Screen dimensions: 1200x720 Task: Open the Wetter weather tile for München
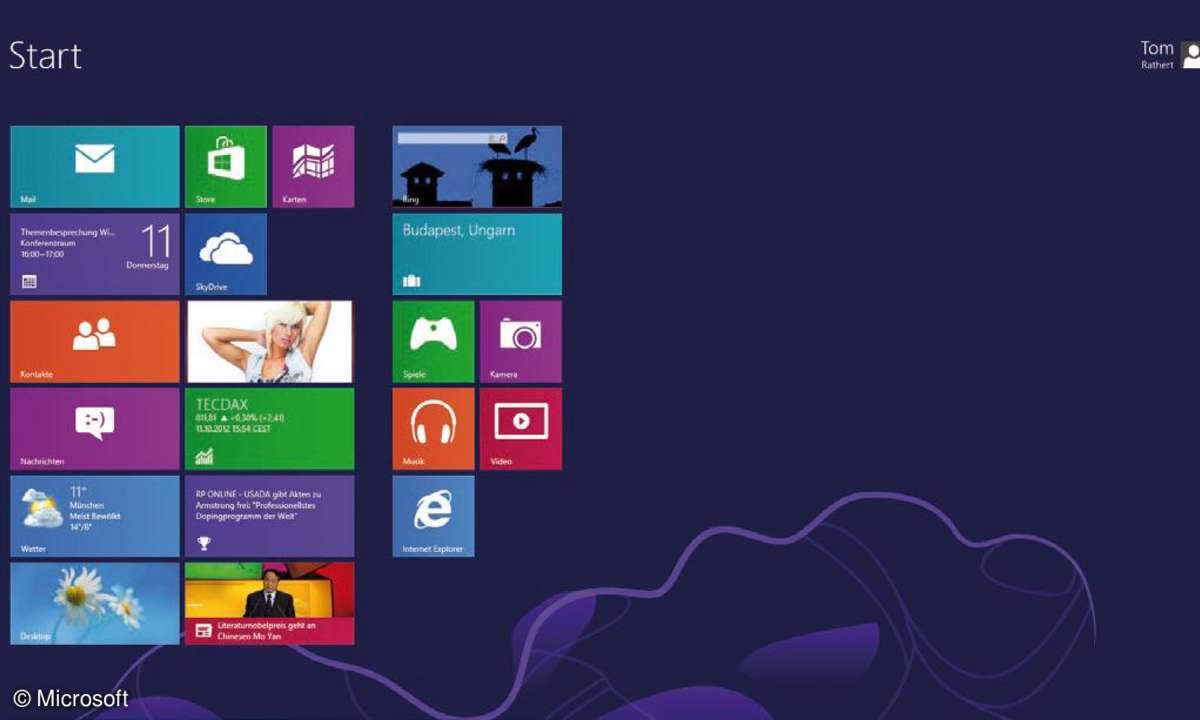(95, 516)
